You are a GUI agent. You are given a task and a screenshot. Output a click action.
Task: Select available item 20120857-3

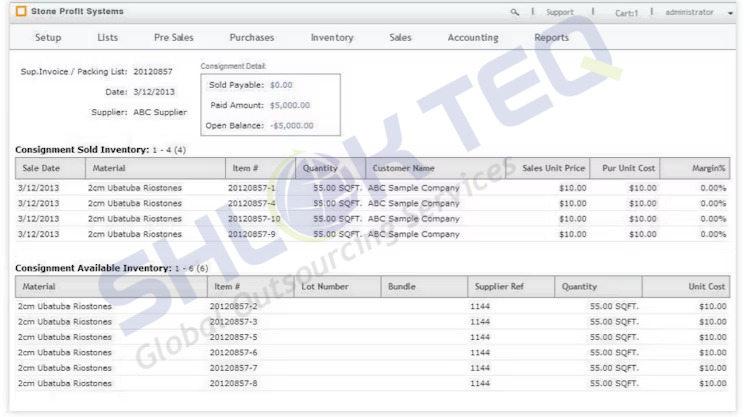click(x=233, y=322)
